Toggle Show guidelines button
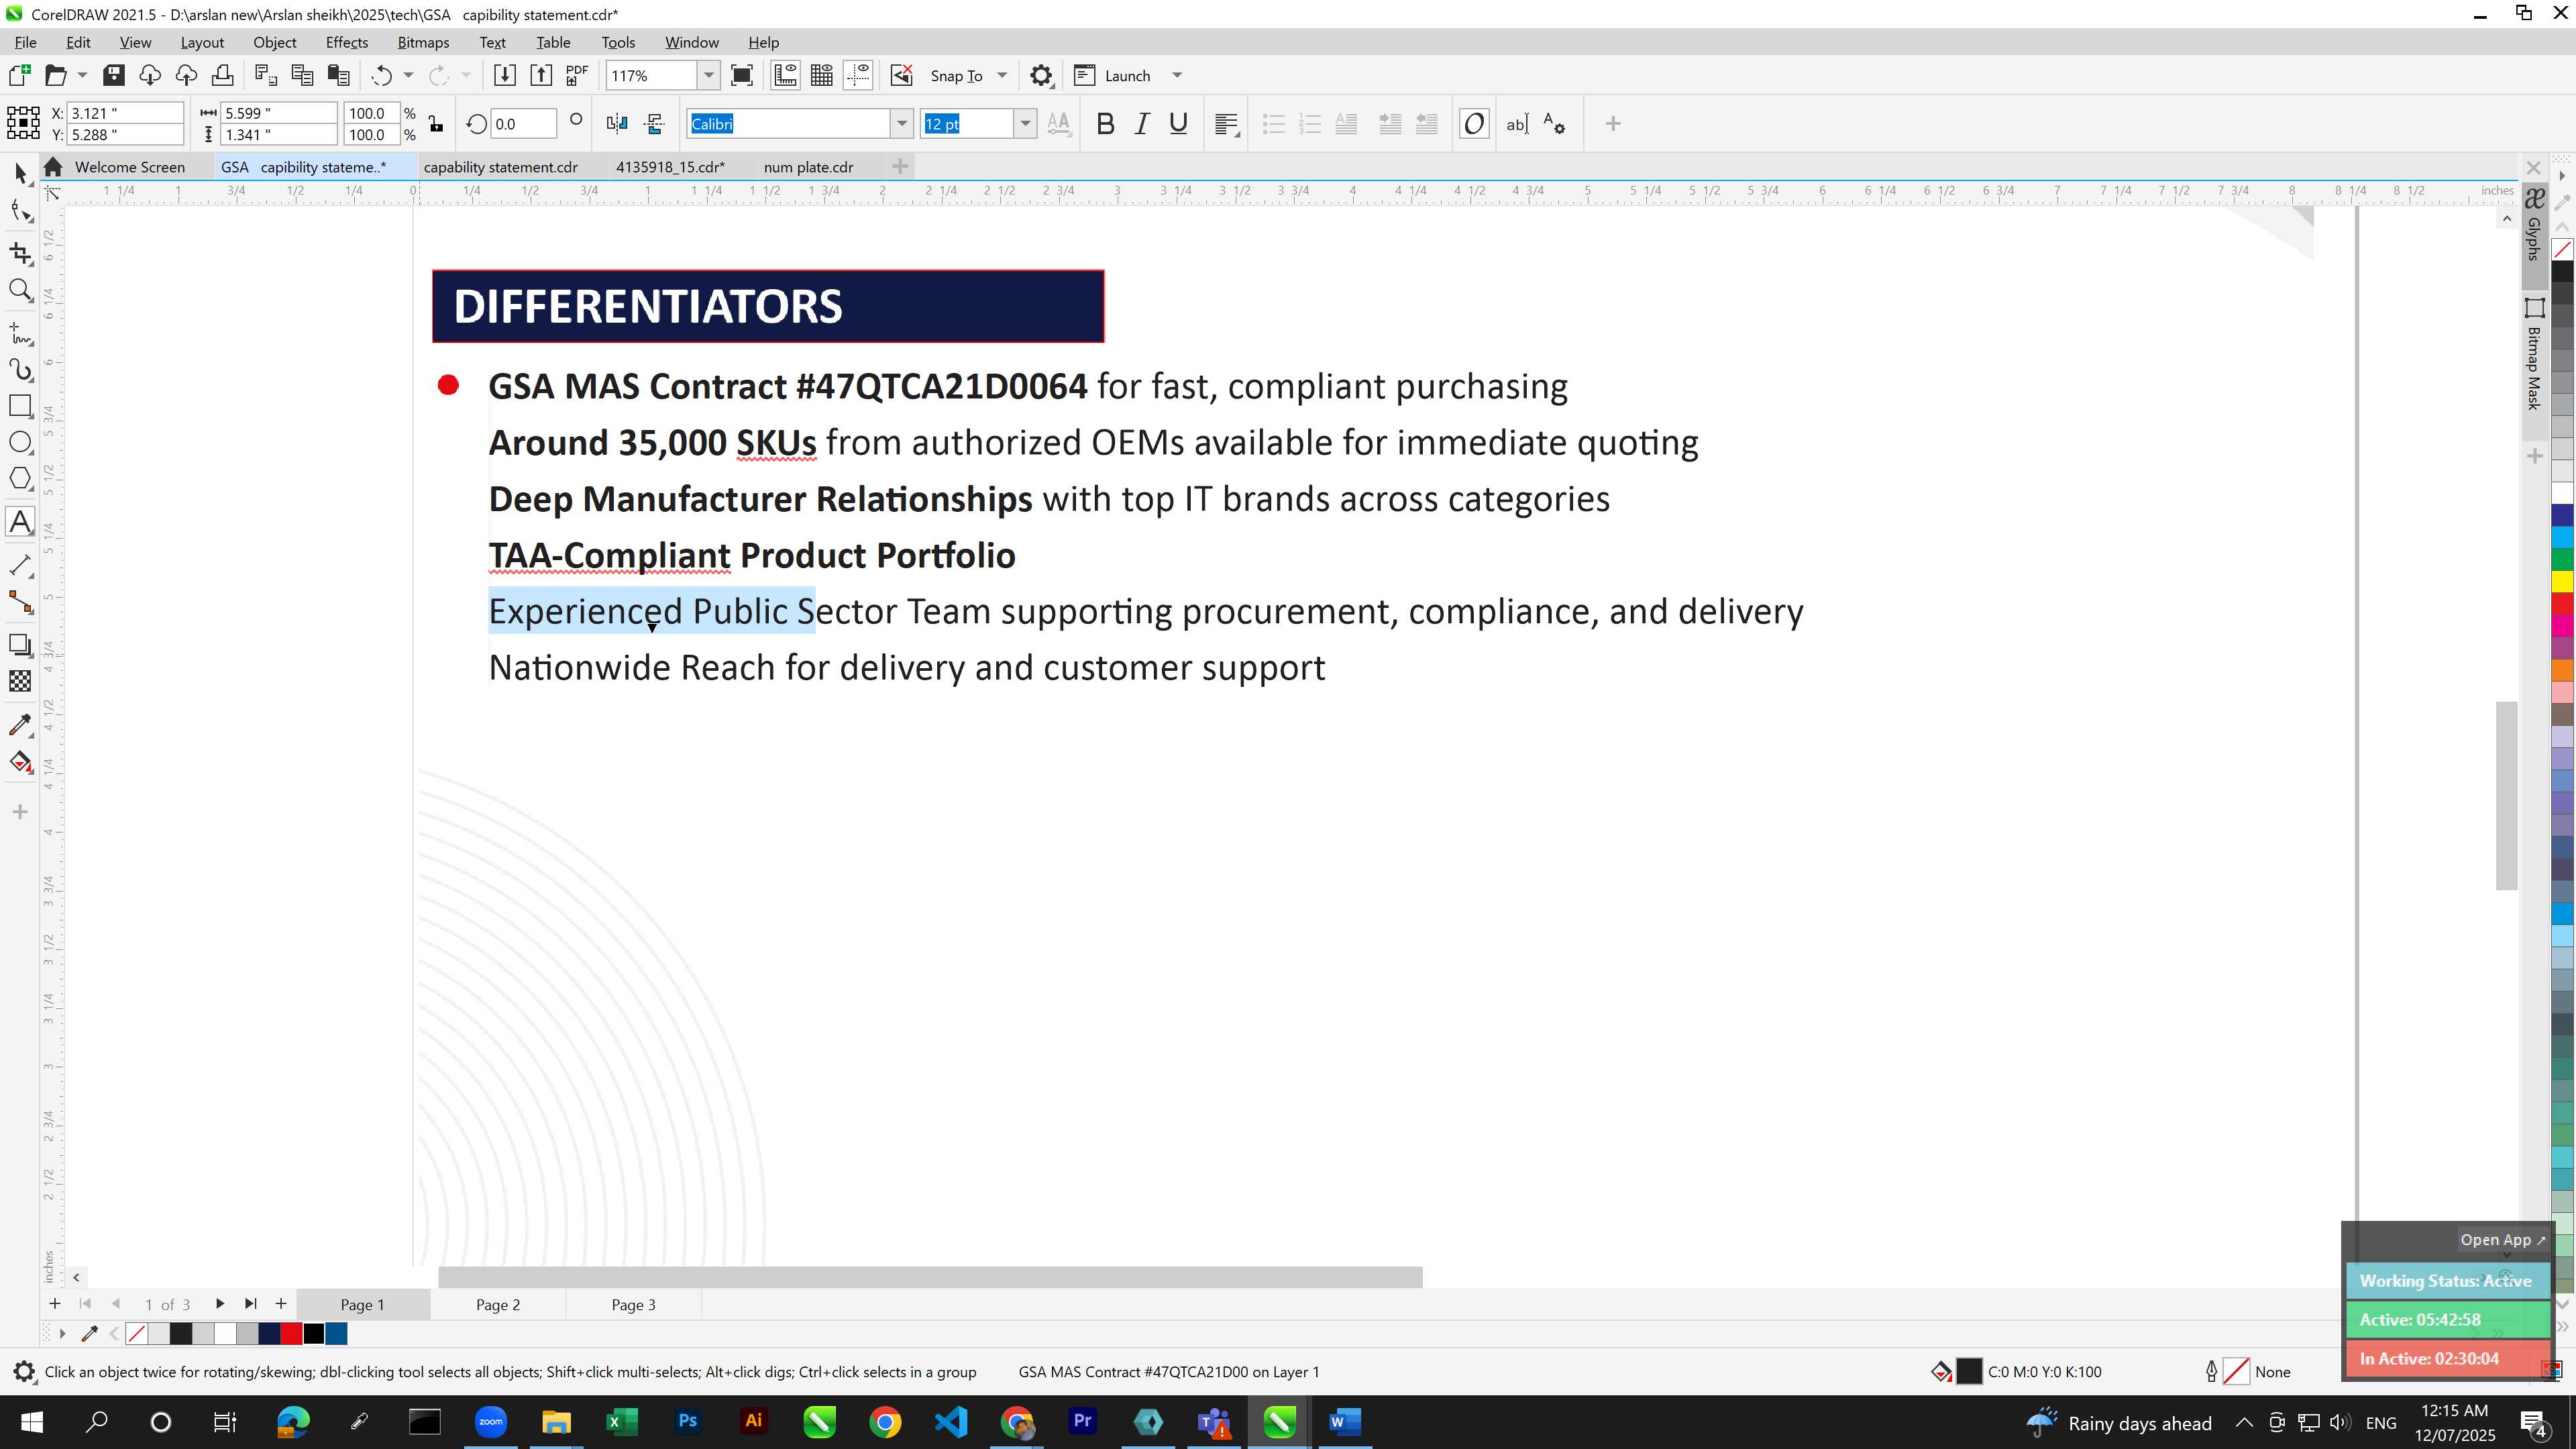The width and height of the screenshot is (2576, 1449). click(858, 76)
